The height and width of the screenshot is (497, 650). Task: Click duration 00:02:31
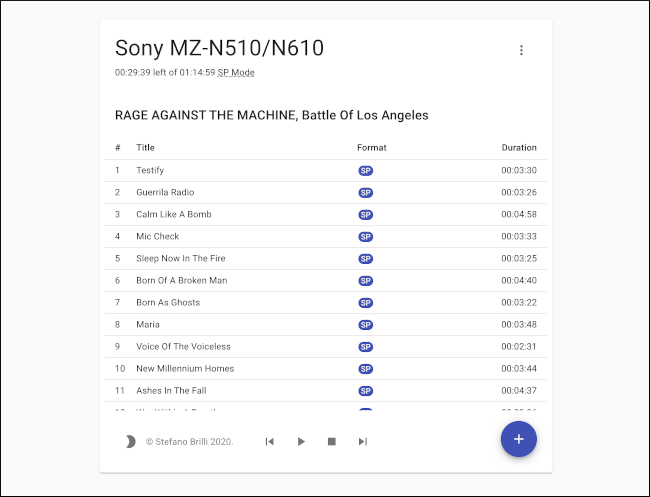pyautogui.click(x=519, y=347)
